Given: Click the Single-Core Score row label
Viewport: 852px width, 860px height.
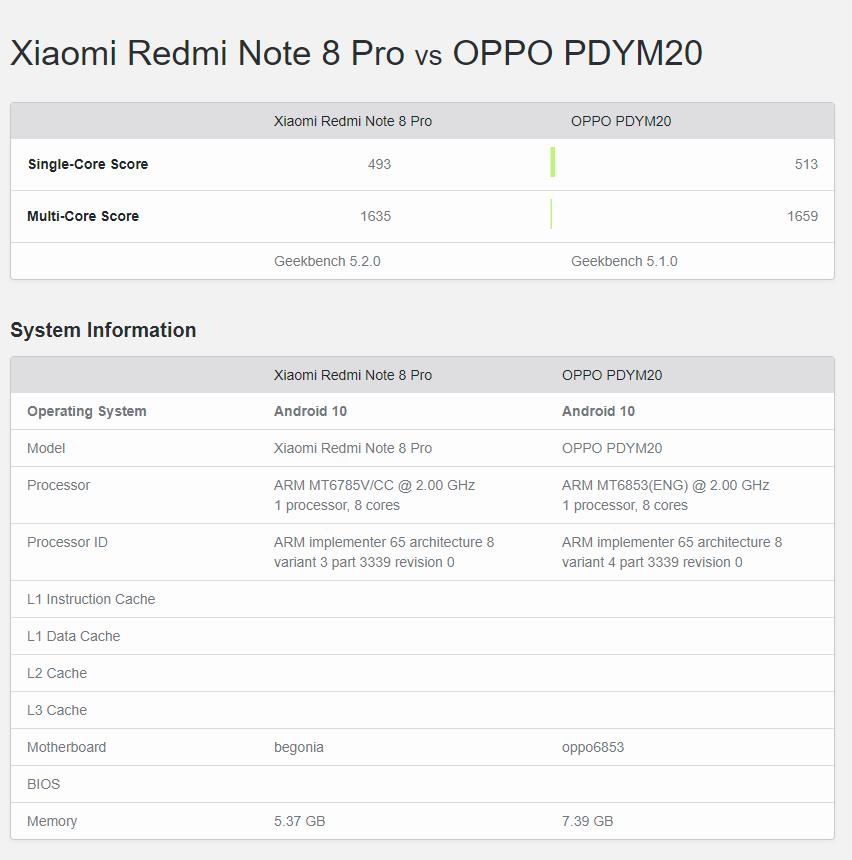Looking at the screenshot, I should pos(88,164).
